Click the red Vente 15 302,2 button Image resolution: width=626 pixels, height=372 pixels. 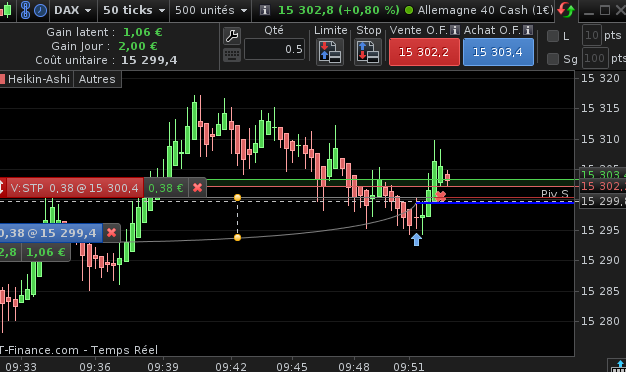(x=424, y=52)
